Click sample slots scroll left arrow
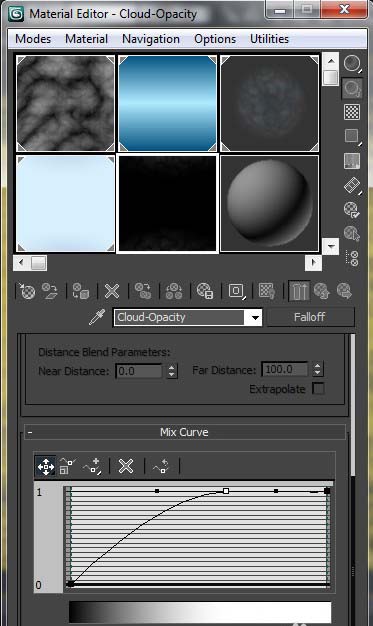This screenshot has width=373, height=626. (21, 263)
